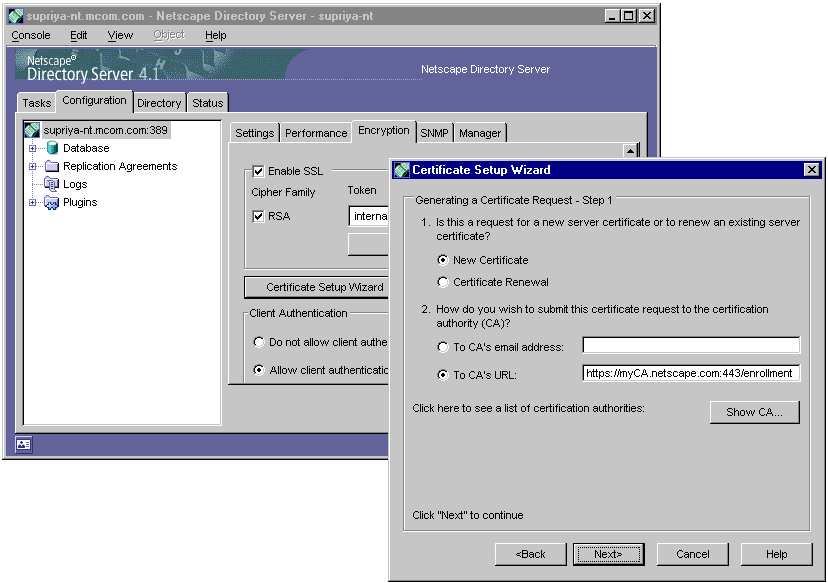
Task: Select the Replication Agreements tree label
Action: pos(120,166)
